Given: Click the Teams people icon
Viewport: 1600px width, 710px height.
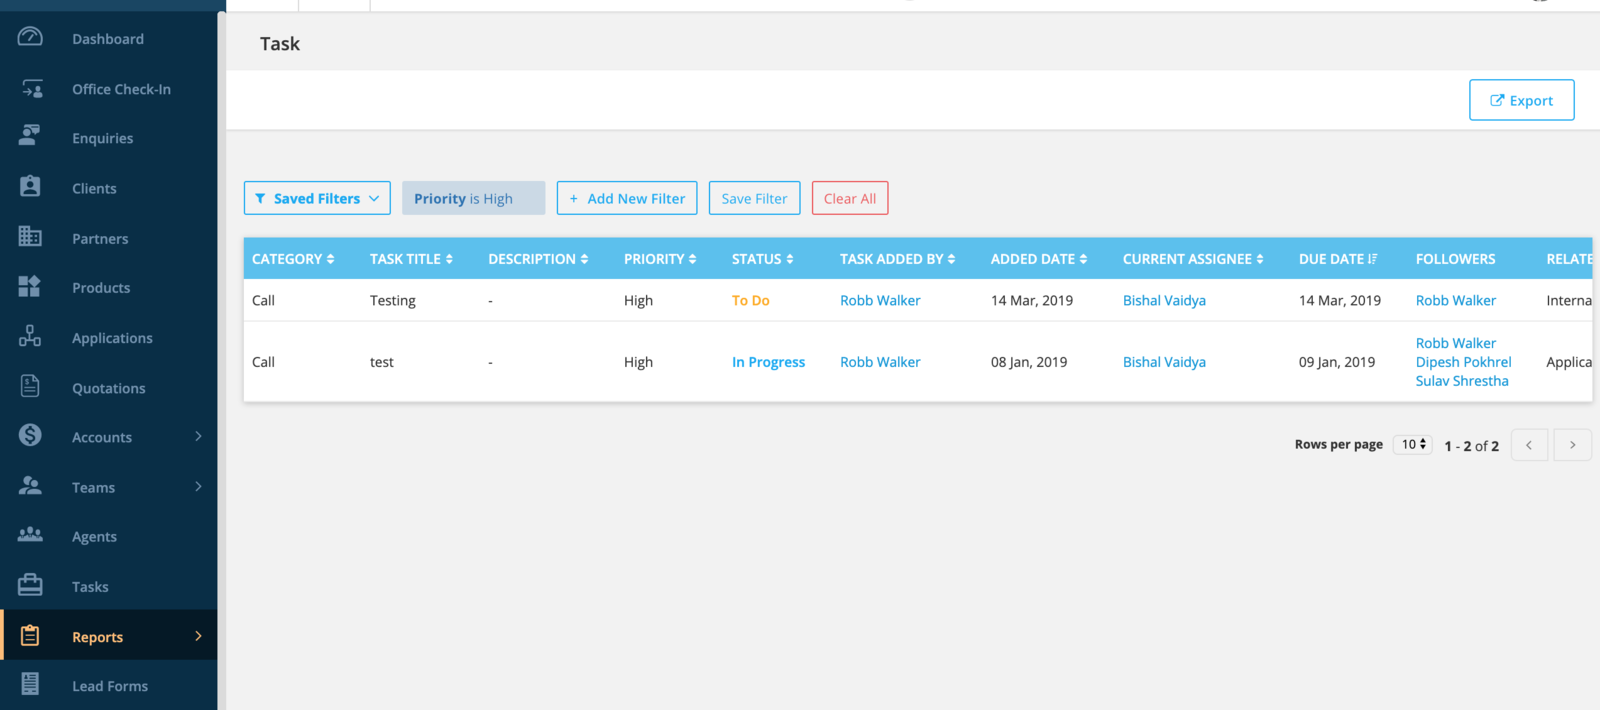Looking at the screenshot, I should (30, 485).
